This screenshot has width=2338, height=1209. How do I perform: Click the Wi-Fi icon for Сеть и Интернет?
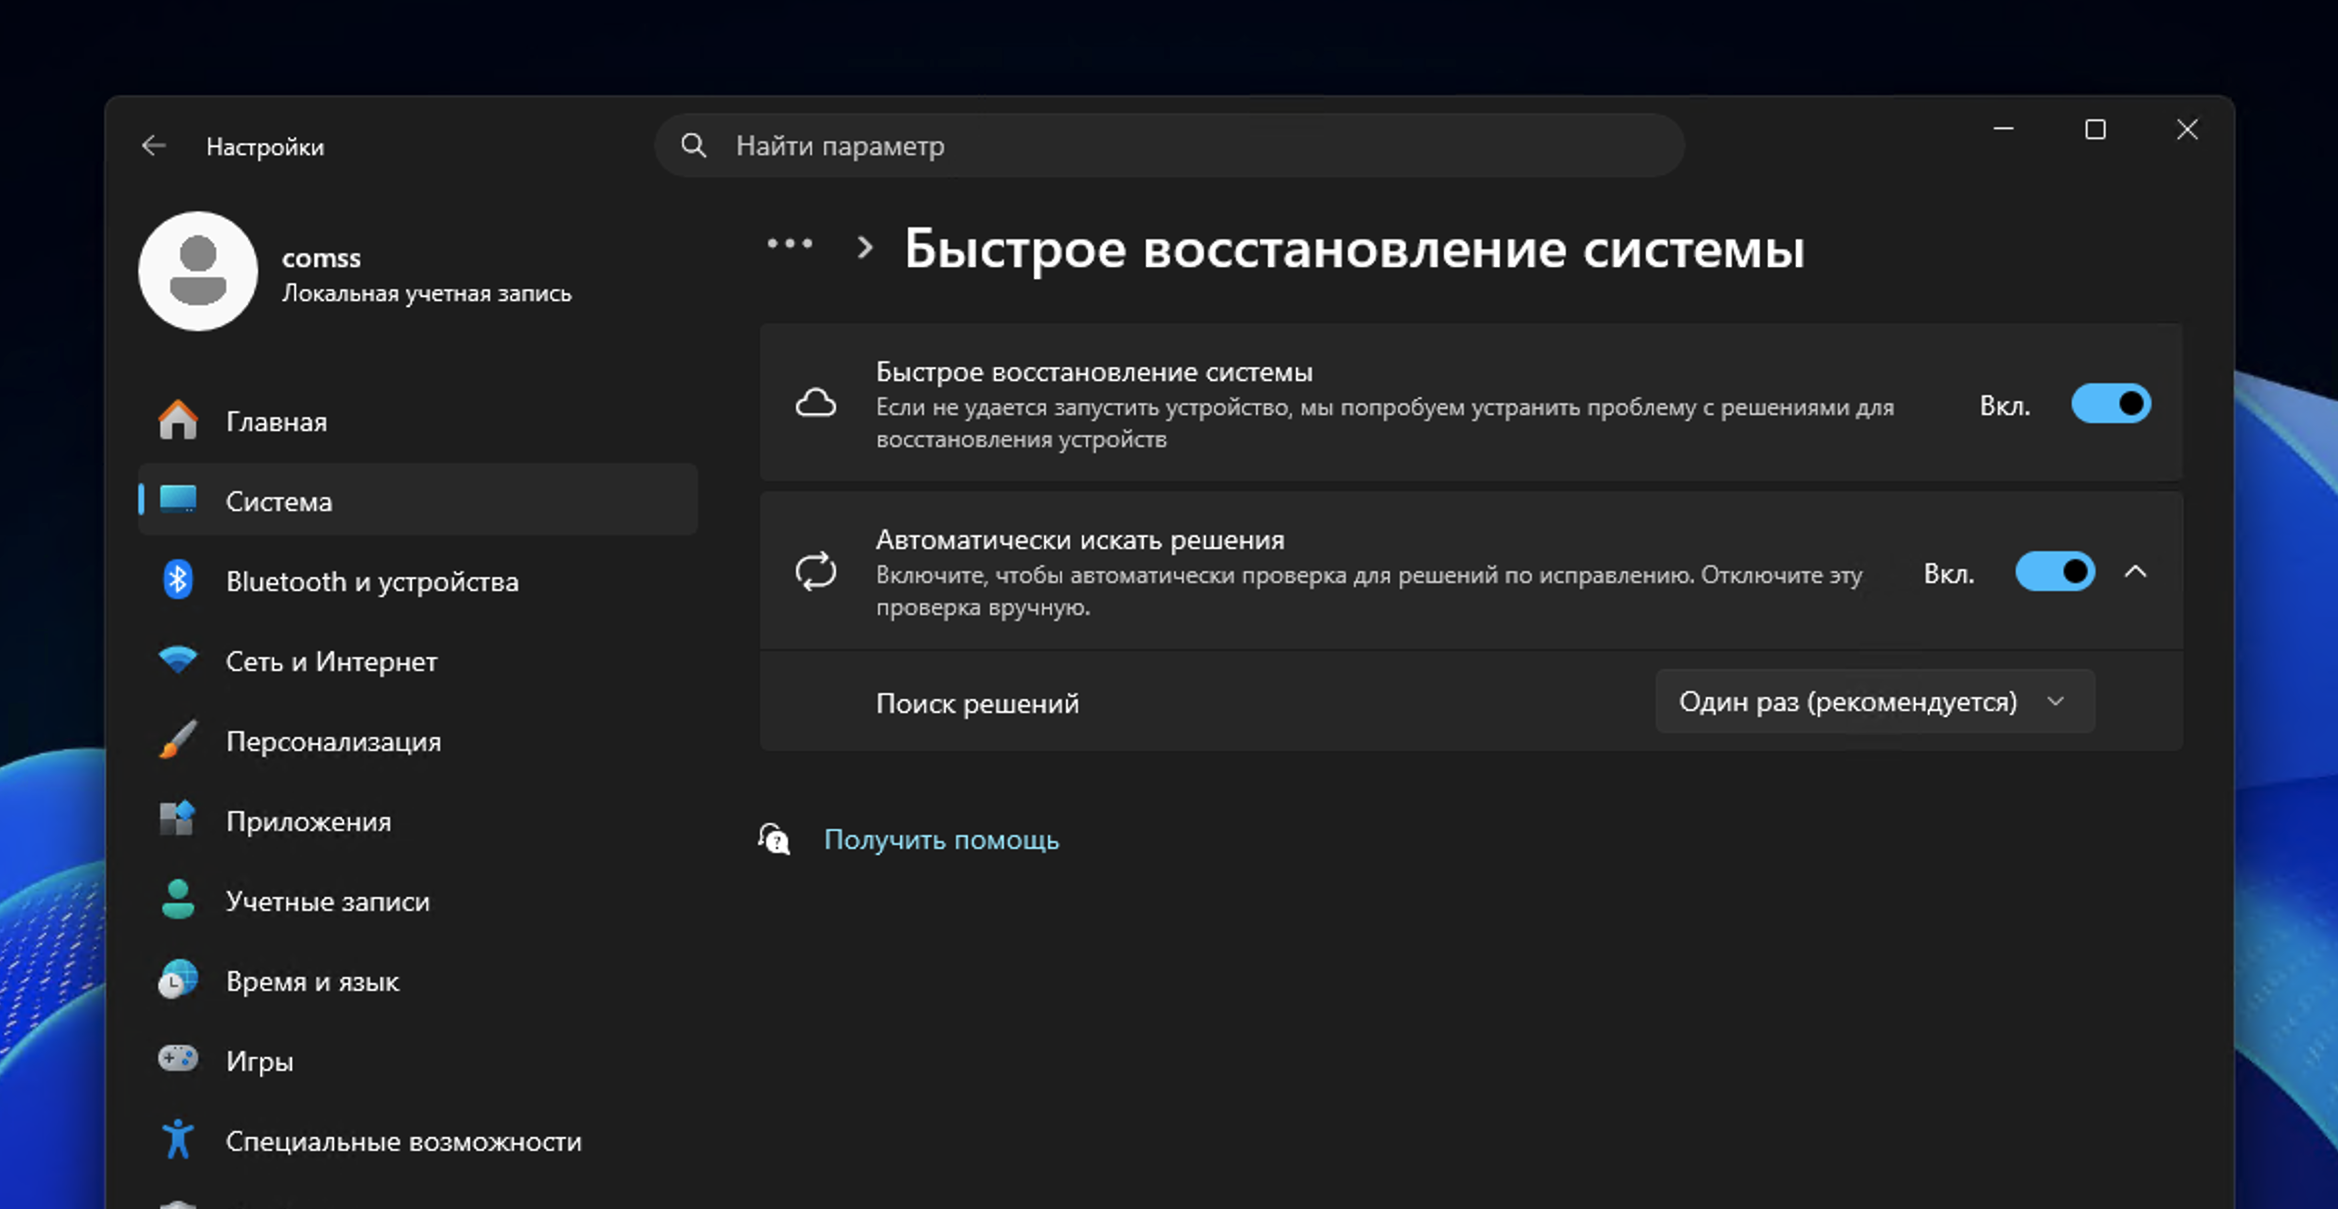[178, 660]
